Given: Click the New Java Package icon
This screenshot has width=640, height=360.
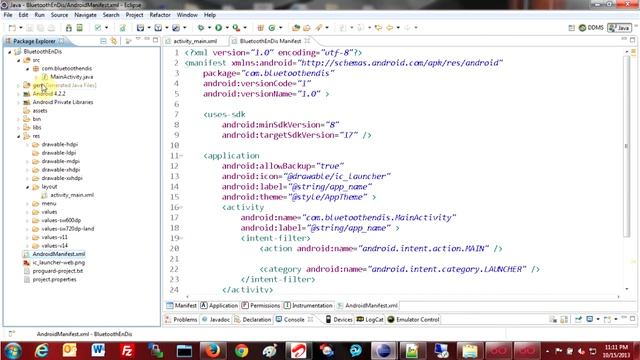Looking at the screenshot, I should click(x=260, y=28).
